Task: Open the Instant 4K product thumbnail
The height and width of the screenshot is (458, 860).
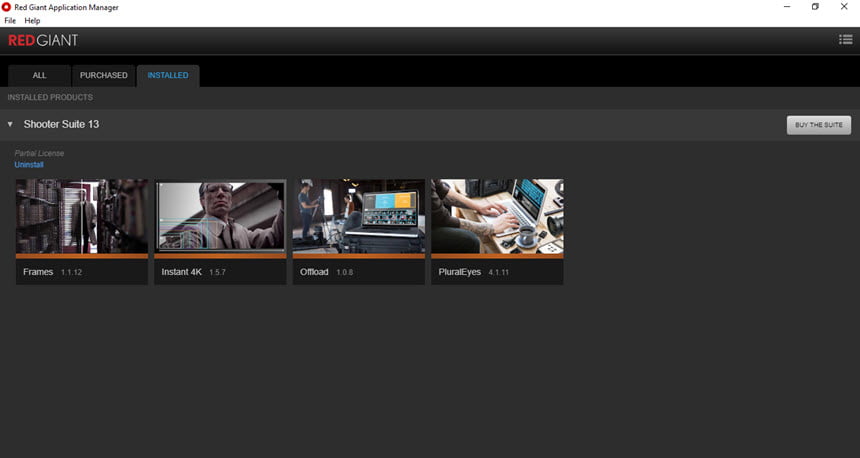Action: point(220,216)
